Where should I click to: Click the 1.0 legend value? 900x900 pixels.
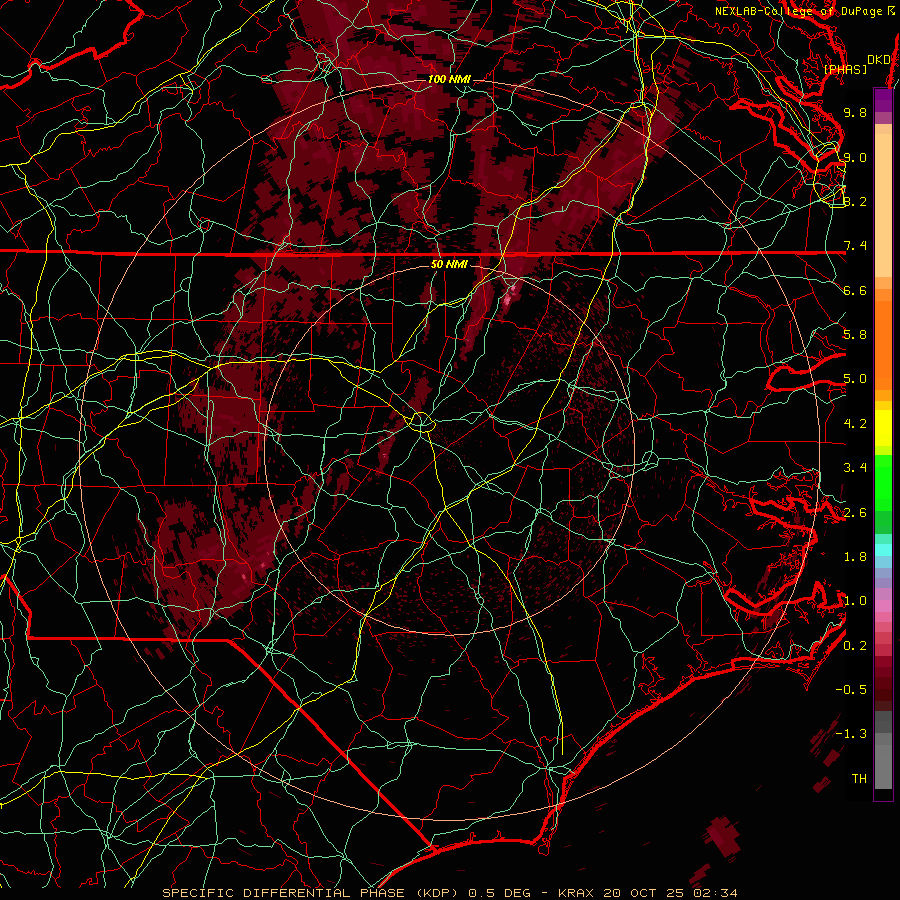click(855, 601)
